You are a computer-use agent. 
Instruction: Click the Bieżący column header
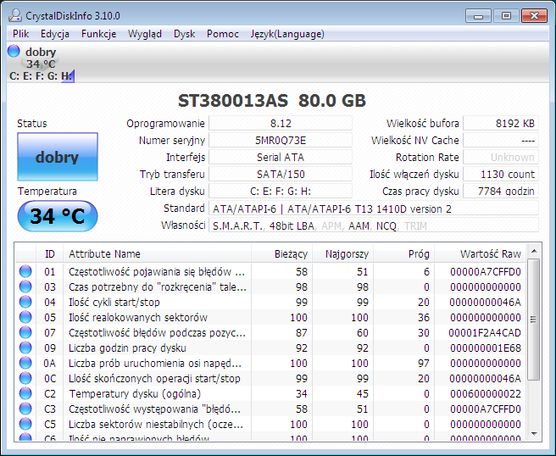(x=282, y=254)
